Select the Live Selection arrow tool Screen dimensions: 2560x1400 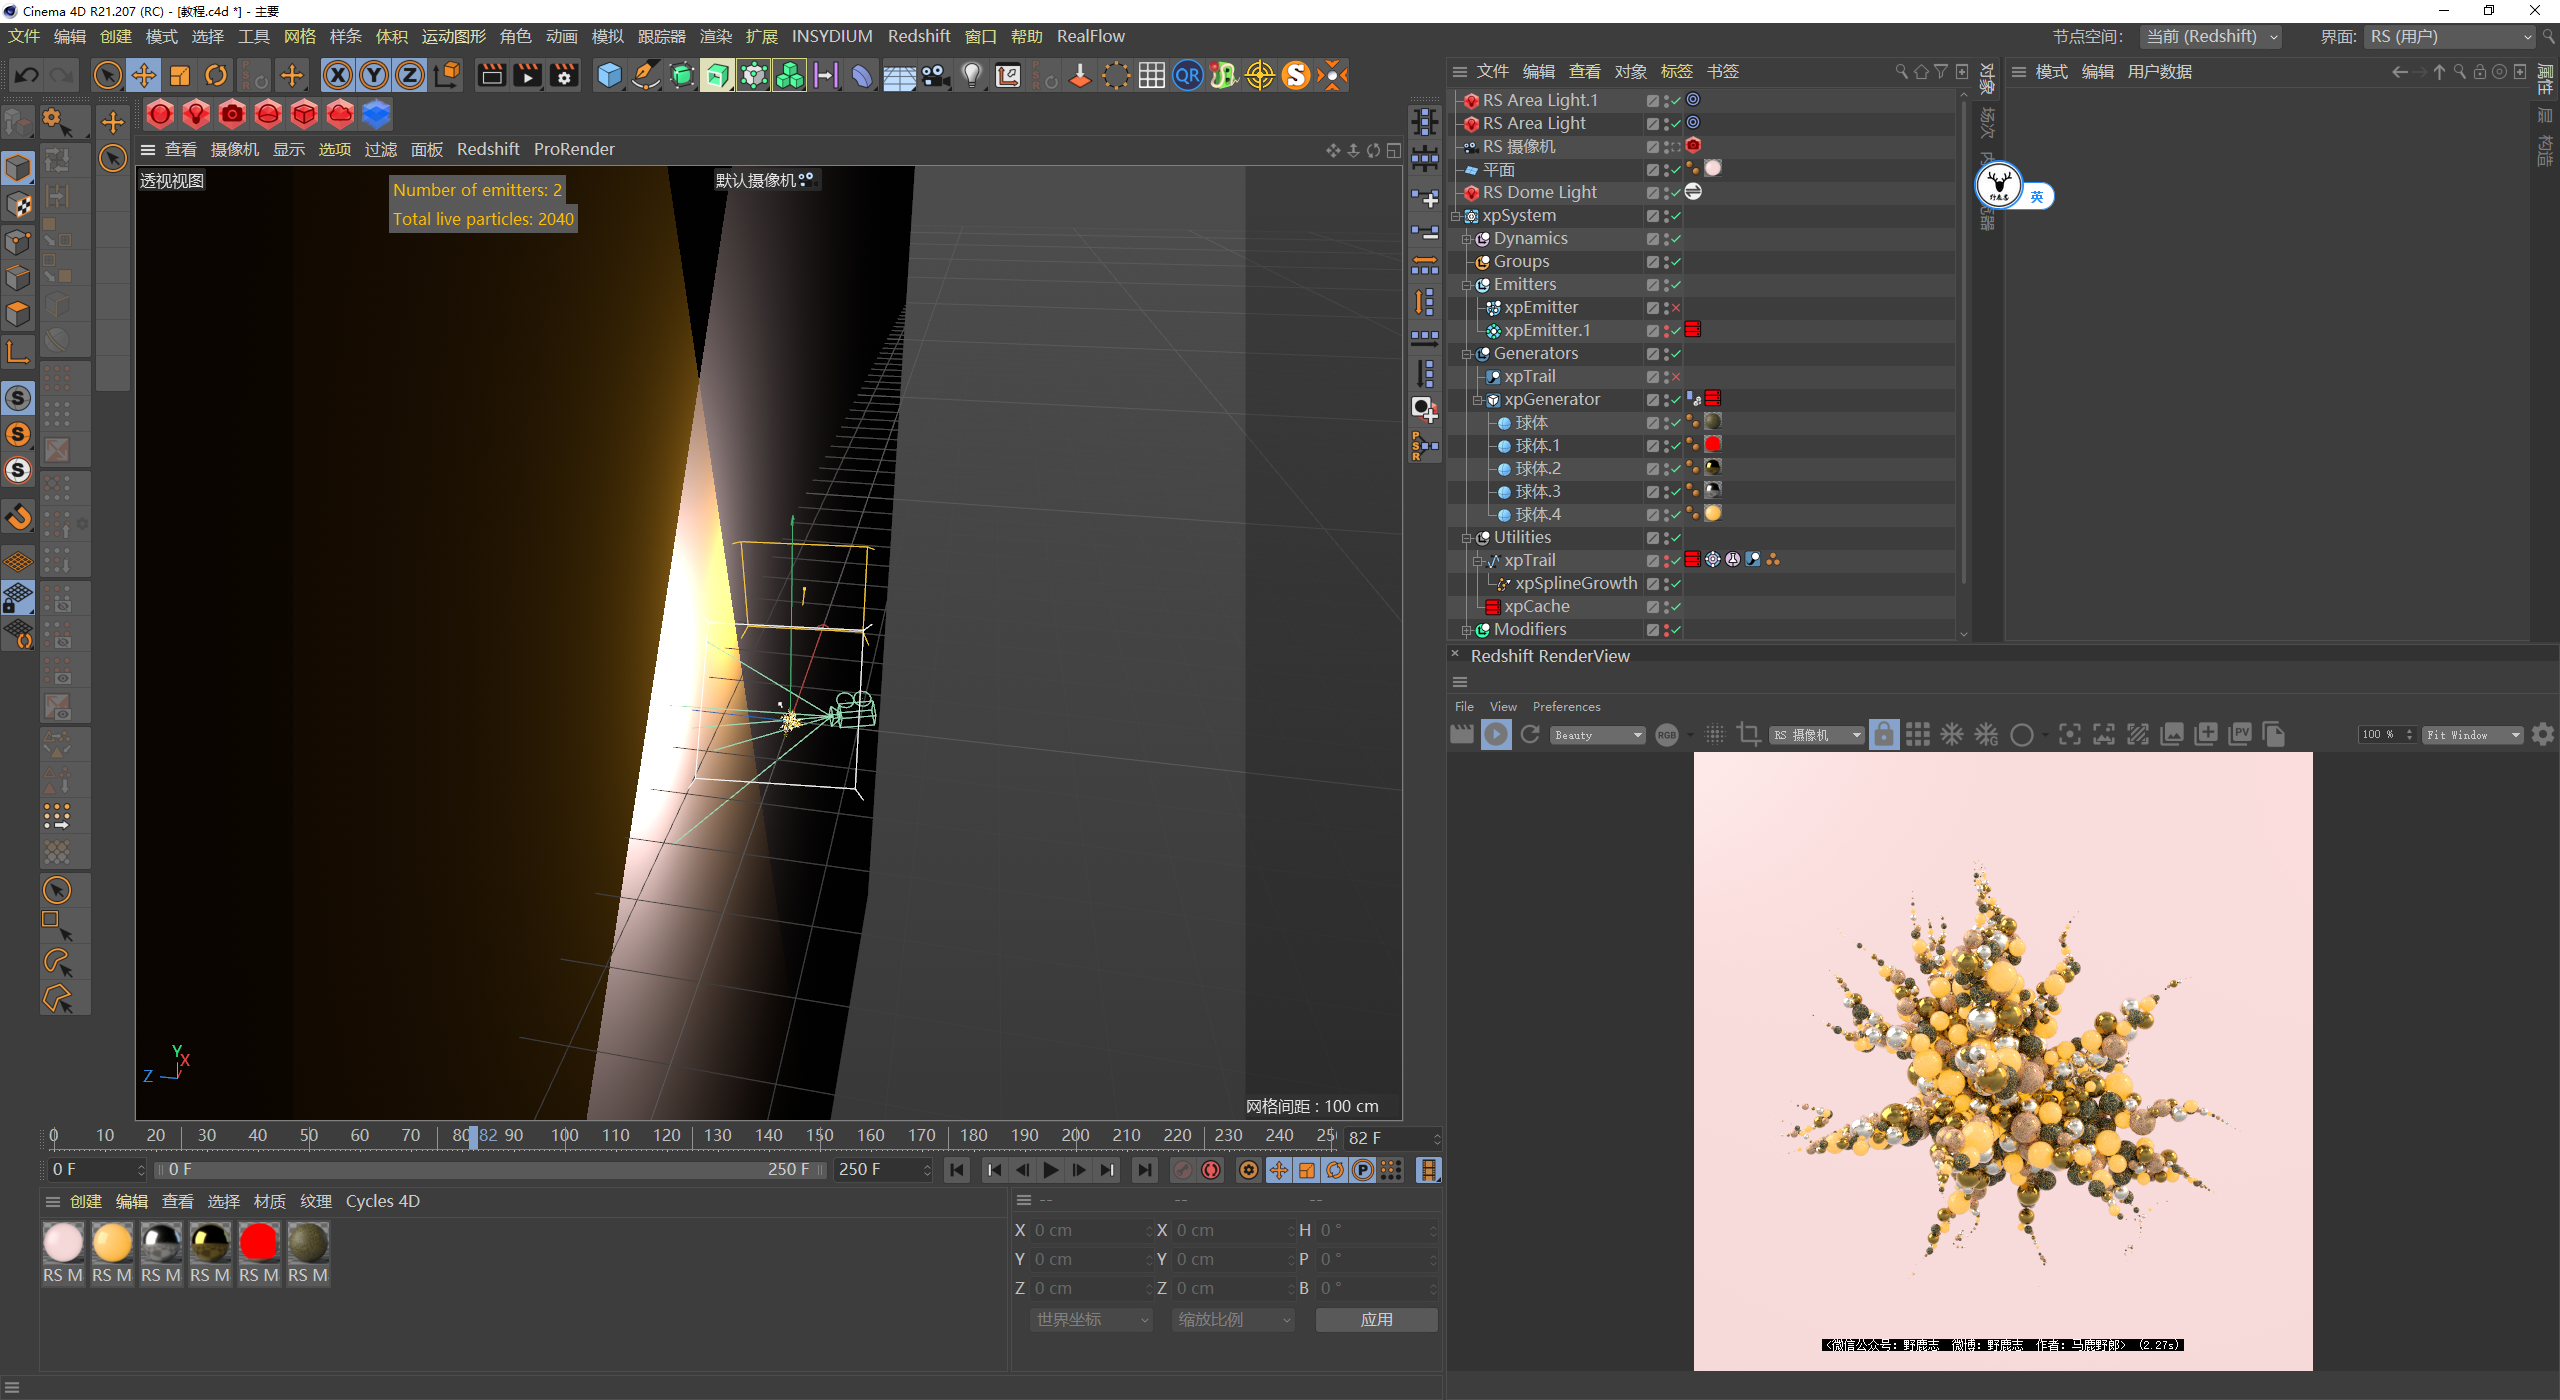click(x=107, y=76)
